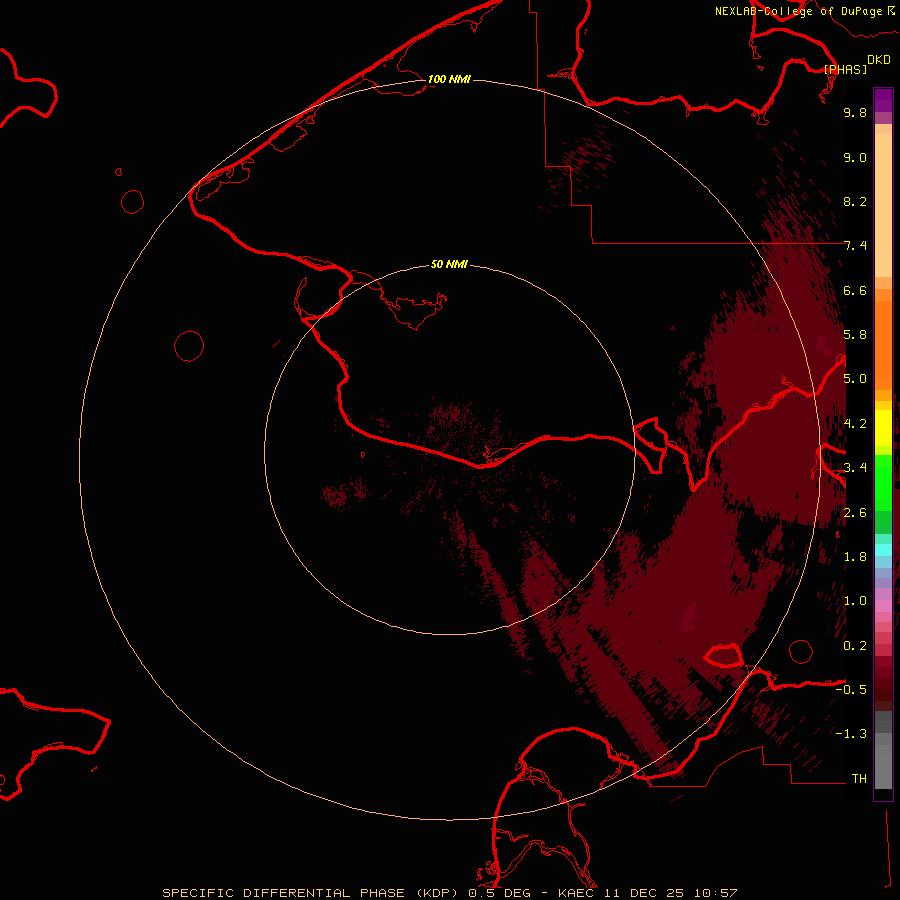Click the gray segment of the color bar

(x=883, y=750)
